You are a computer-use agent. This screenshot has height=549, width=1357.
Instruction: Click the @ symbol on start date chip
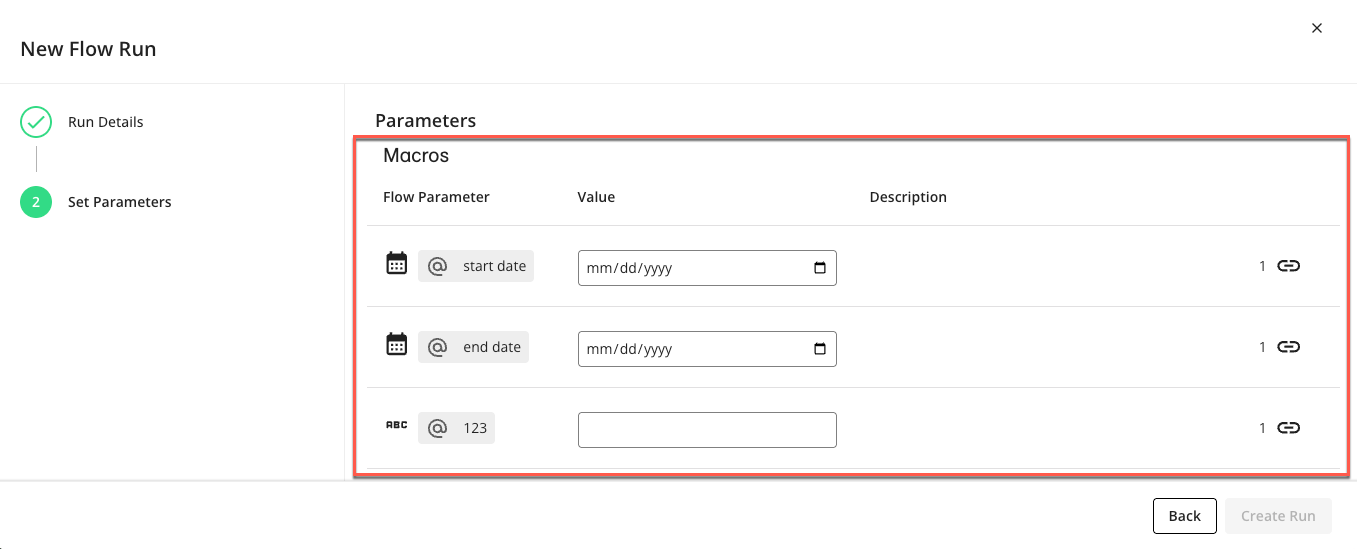pos(437,267)
